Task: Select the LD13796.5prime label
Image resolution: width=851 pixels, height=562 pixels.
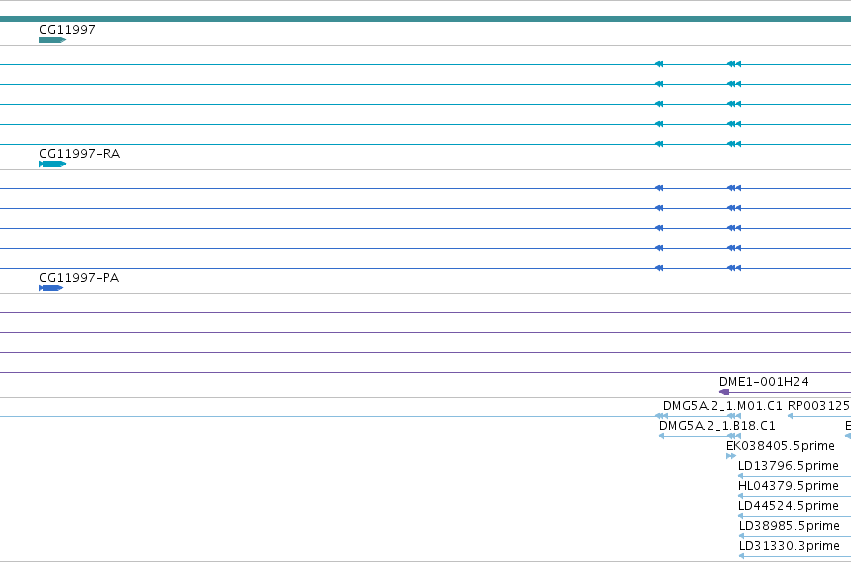Action: coord(788,466)
